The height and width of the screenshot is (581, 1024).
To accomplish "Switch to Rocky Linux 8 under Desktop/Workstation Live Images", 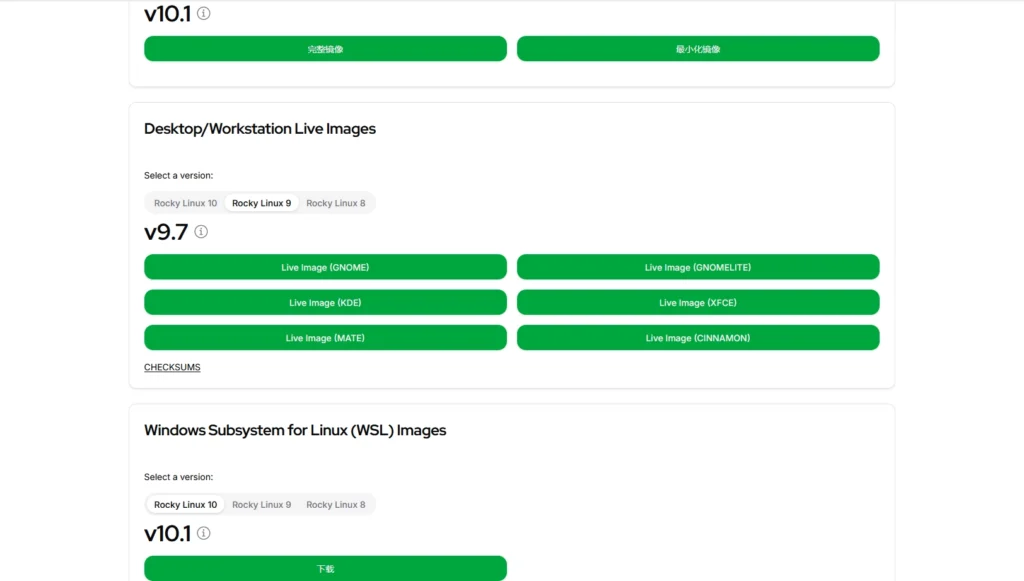I will coord(336,203).
